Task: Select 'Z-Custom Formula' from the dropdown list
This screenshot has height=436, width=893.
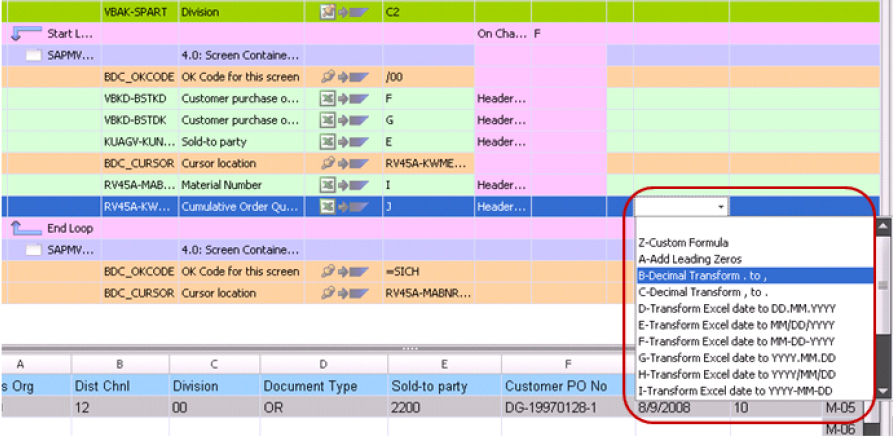Action: (x=683, y=242)
